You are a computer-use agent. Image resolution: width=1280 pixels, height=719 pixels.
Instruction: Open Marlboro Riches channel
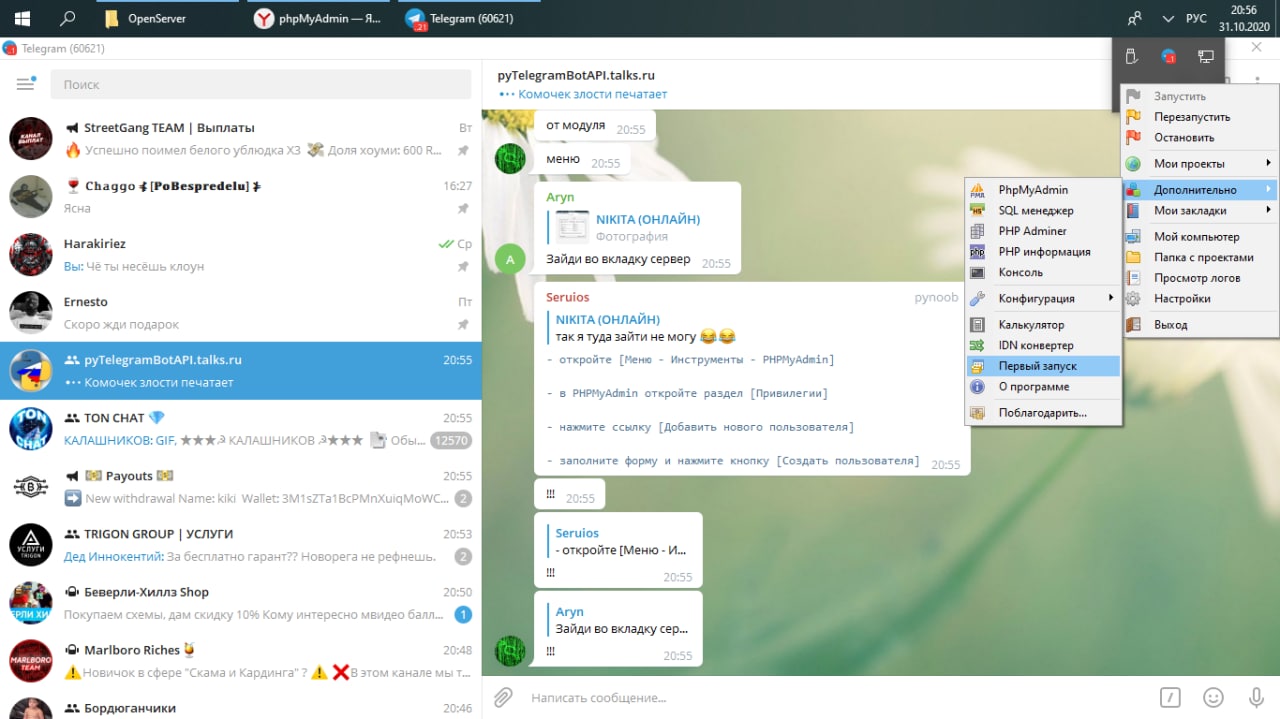point(241,661)
